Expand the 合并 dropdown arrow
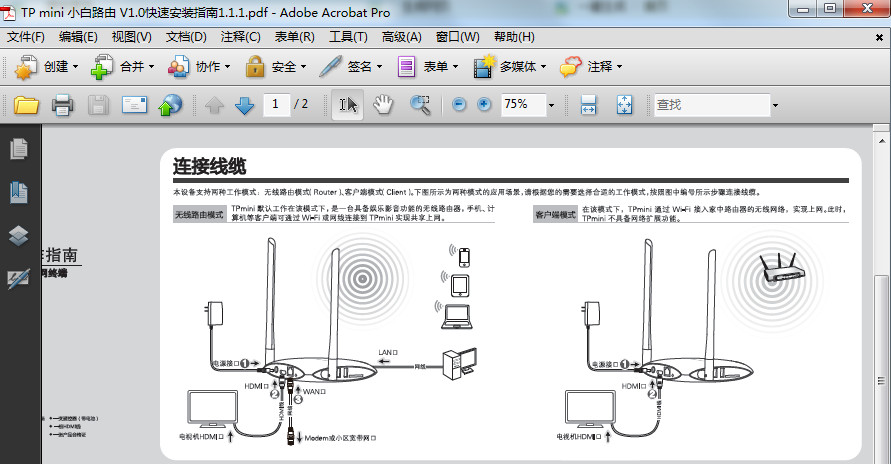 152,67
